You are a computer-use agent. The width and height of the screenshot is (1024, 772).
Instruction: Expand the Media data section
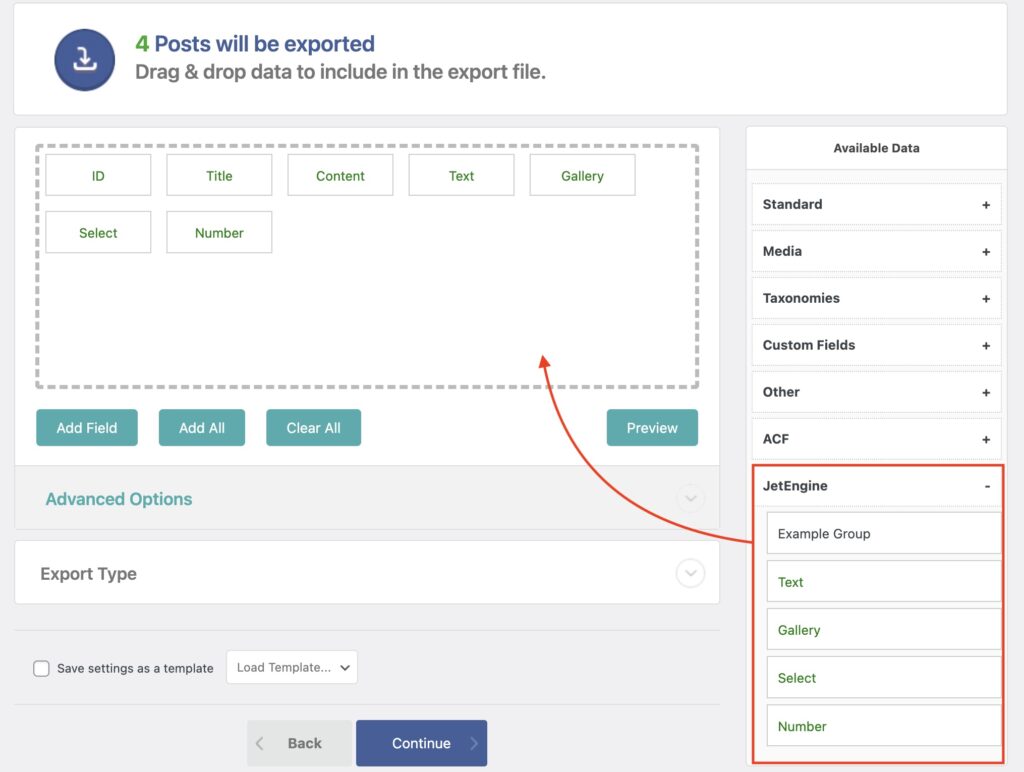(x=985, y=251)
